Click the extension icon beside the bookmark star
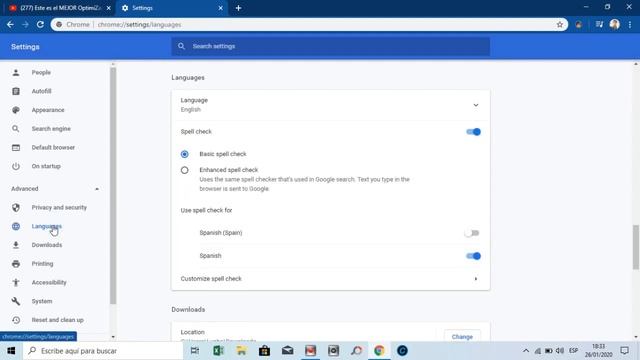 579,24
